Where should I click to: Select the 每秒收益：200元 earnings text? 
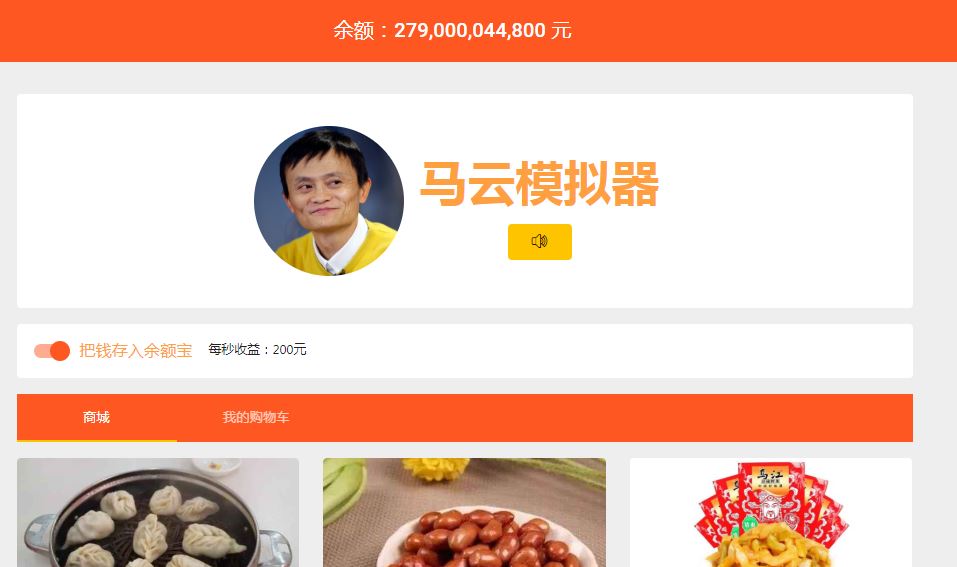tap(257, 349)
